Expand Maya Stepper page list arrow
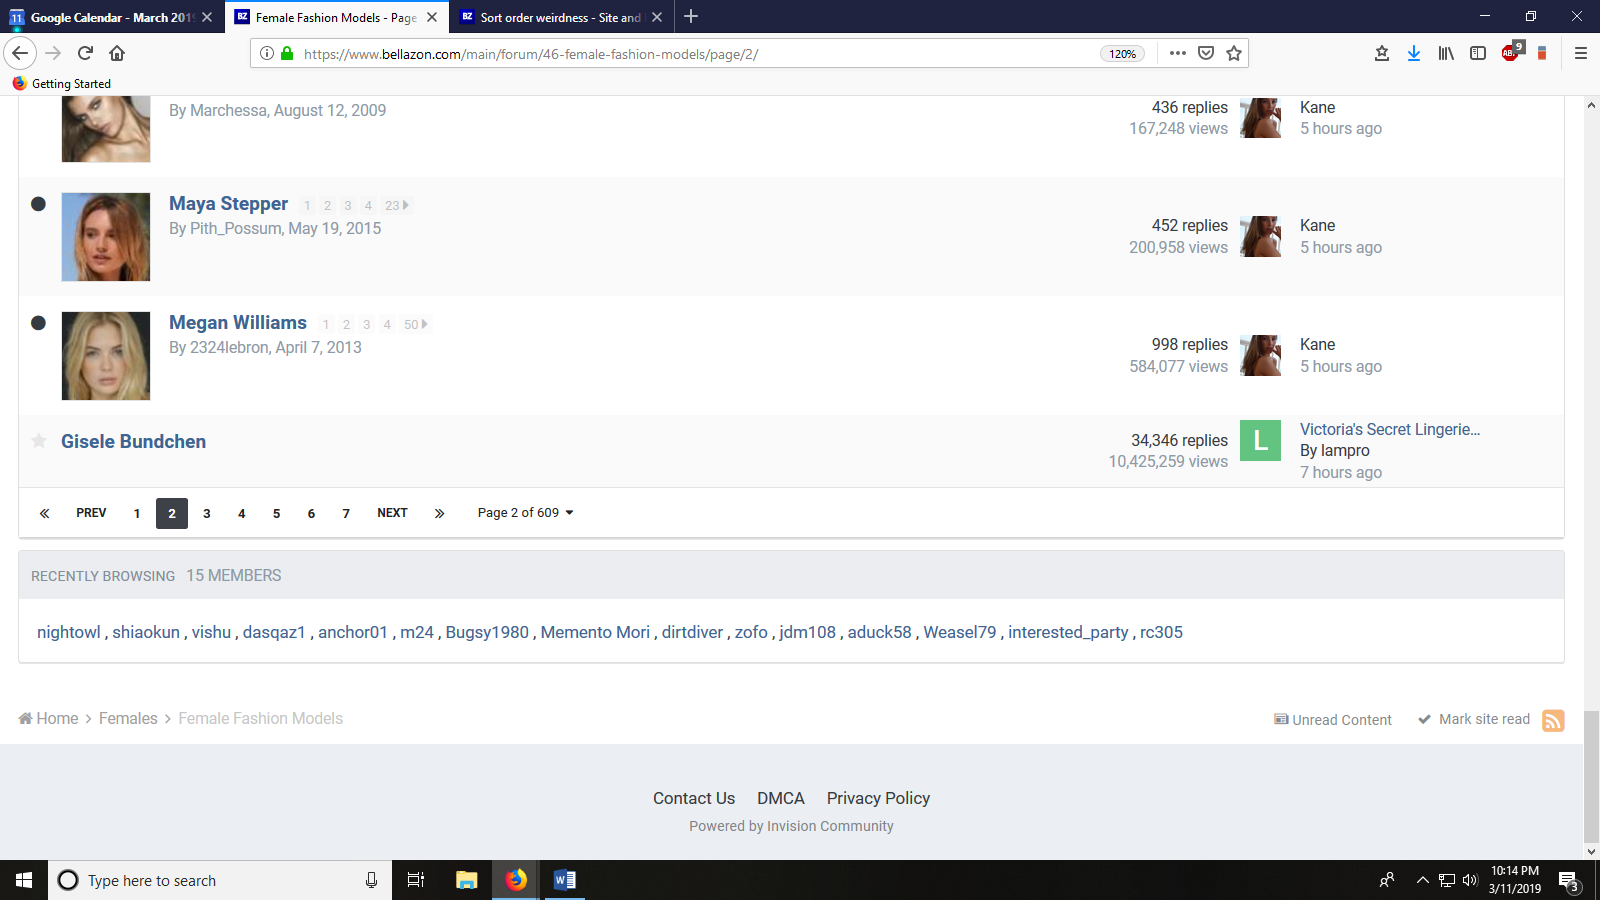This screenshot has height=900, width=1600. click(405, 205)
